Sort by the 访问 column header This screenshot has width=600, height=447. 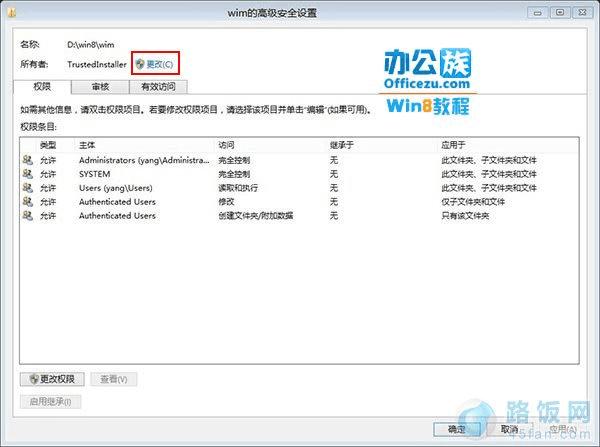coord(226,145)
